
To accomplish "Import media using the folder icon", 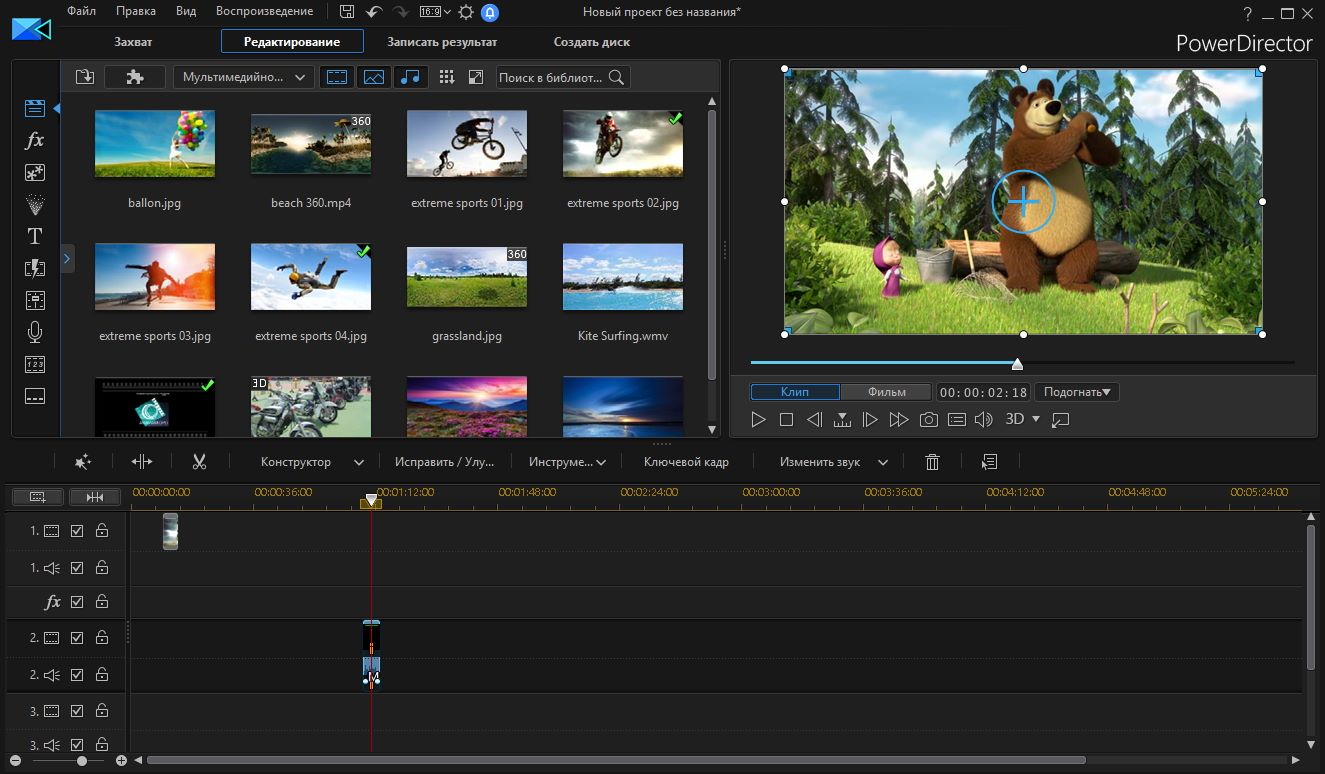I will [85, 77].
